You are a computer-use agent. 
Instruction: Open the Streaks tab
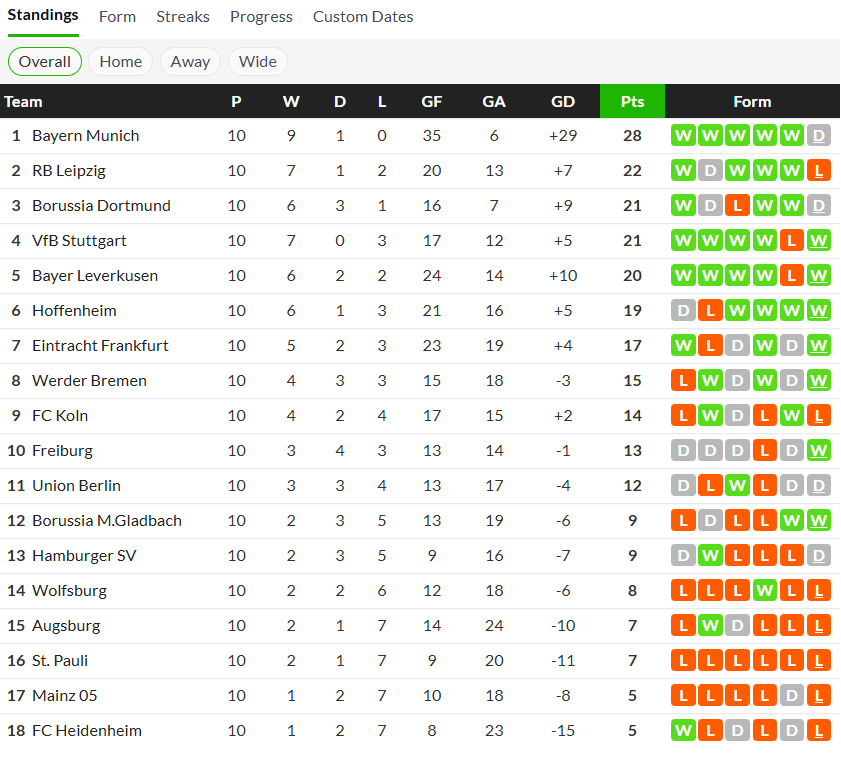click(x=183, y=17)
